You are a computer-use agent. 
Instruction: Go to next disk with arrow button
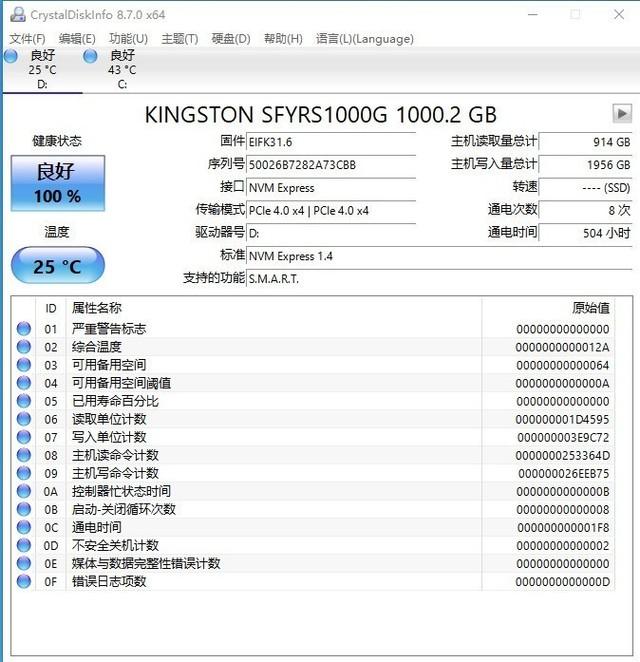(622, 114)
